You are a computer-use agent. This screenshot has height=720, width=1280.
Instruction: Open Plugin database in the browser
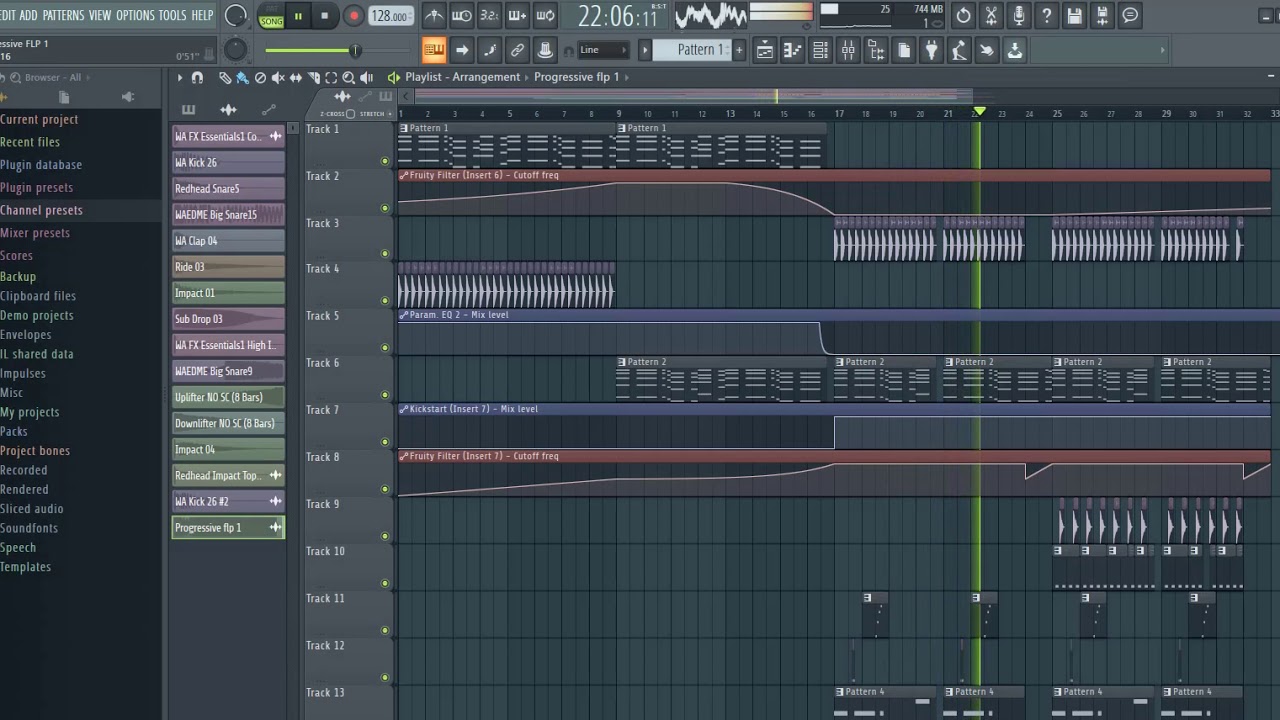click(41, 165)
